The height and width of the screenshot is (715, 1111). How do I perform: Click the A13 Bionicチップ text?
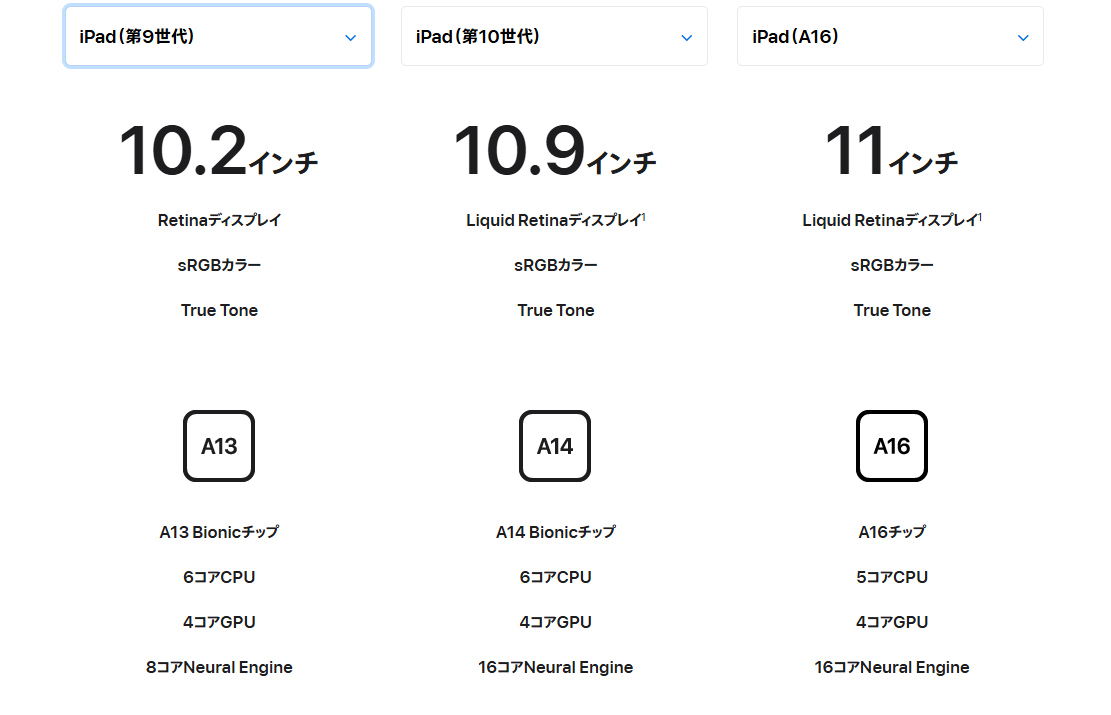point(219,532)
